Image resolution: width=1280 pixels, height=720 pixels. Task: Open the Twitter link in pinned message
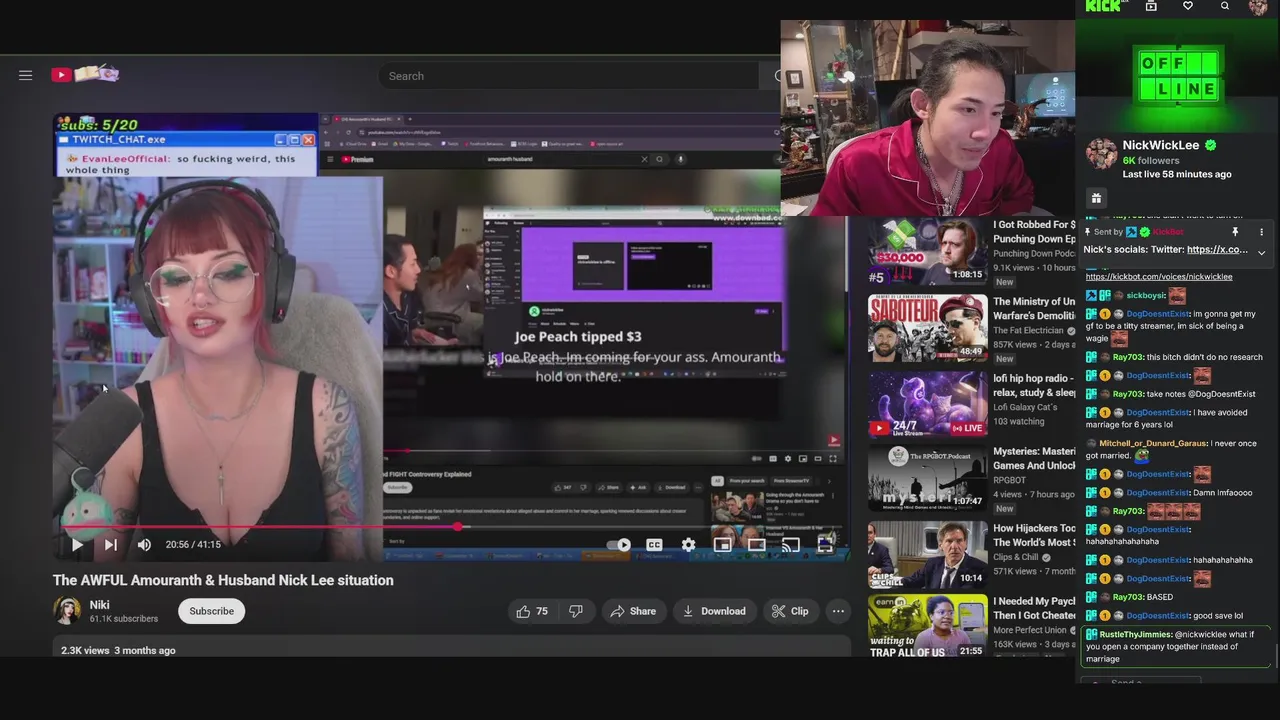tap(1217, 250)
